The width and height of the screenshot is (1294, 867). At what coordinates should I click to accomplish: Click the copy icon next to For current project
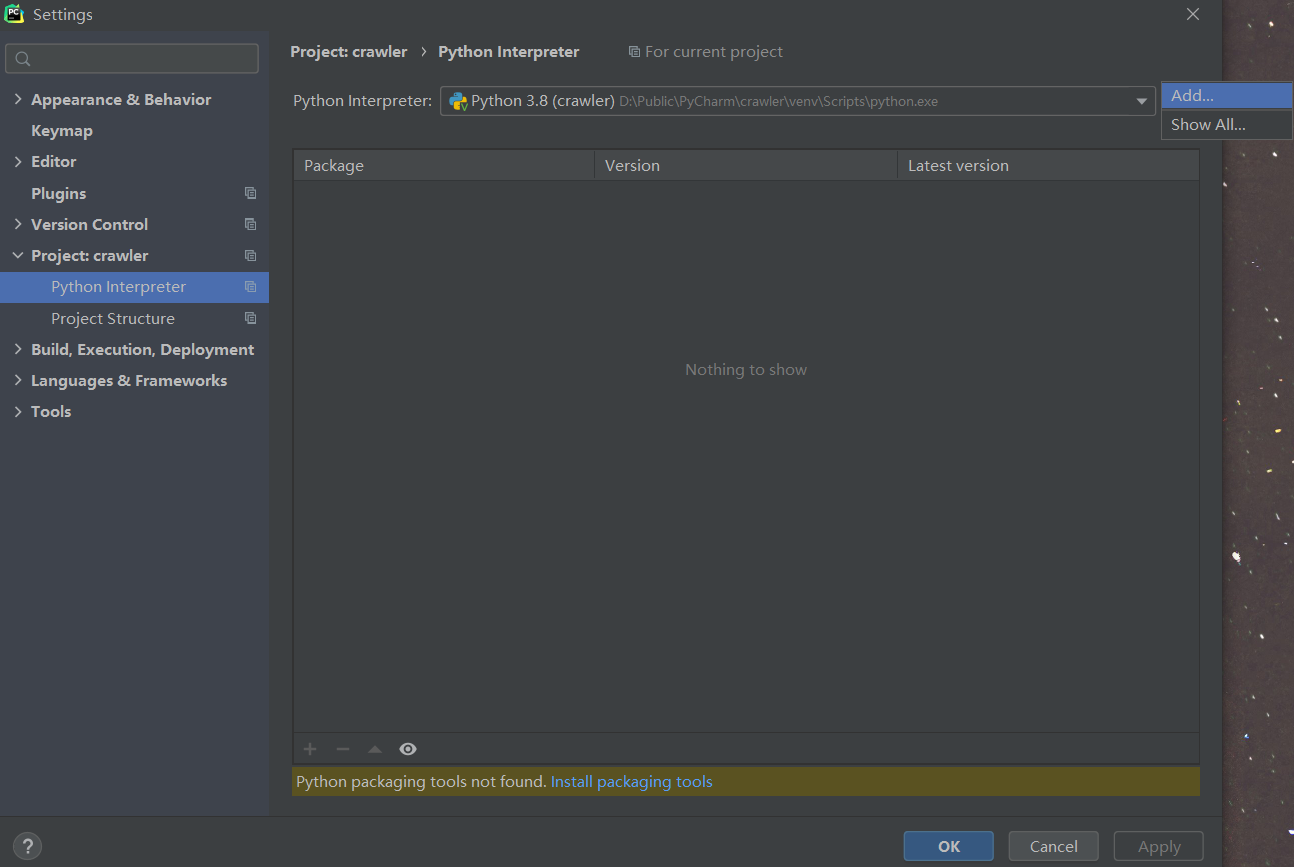(634, 51)
